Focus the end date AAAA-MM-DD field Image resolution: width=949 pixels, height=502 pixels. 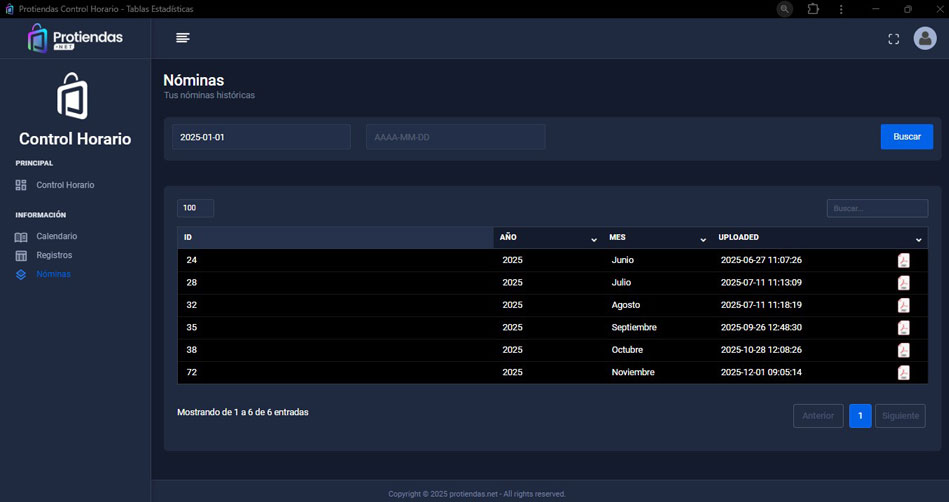click(455, 137)
